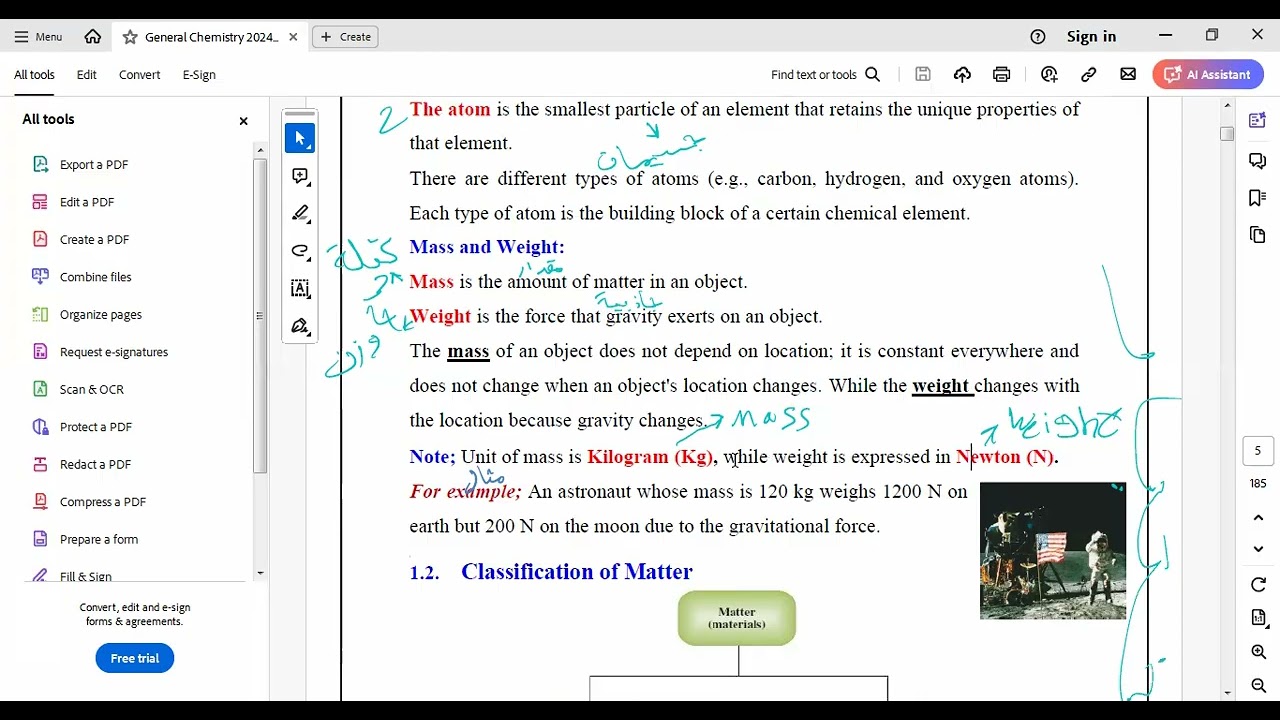Open the Help question mark icon
This screenshot has width=1280, height=720.
(x=1038, y=37)
